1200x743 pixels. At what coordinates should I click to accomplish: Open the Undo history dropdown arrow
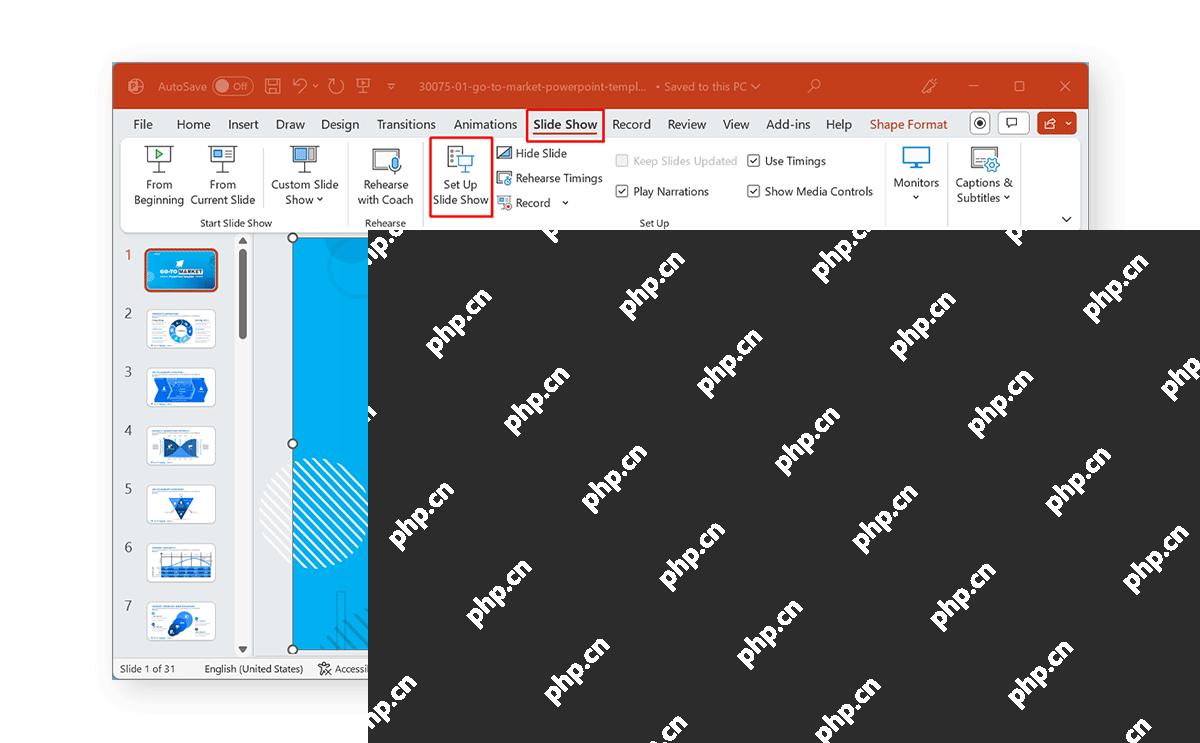316,87
